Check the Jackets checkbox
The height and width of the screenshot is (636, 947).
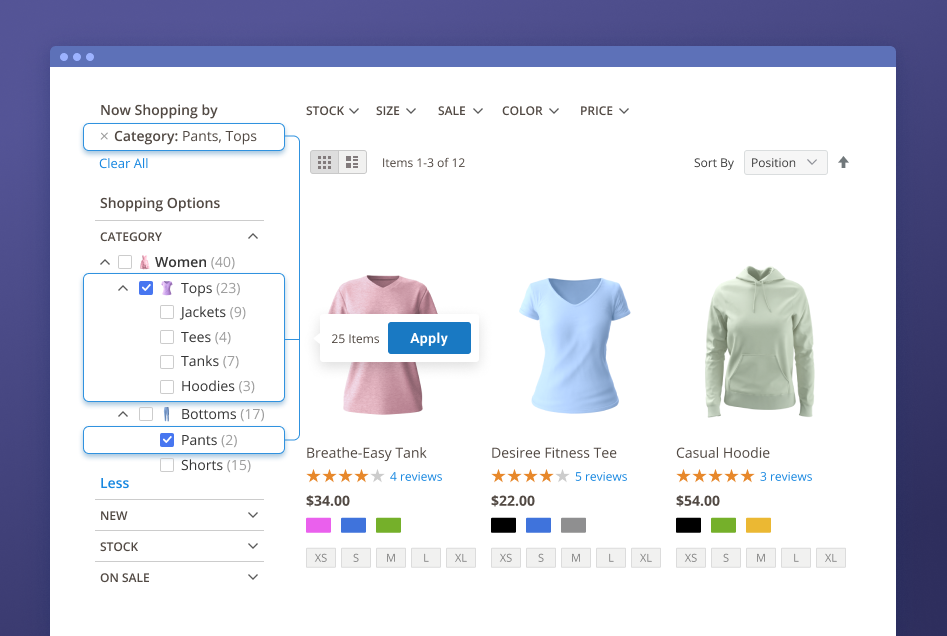tap(167, 312)
